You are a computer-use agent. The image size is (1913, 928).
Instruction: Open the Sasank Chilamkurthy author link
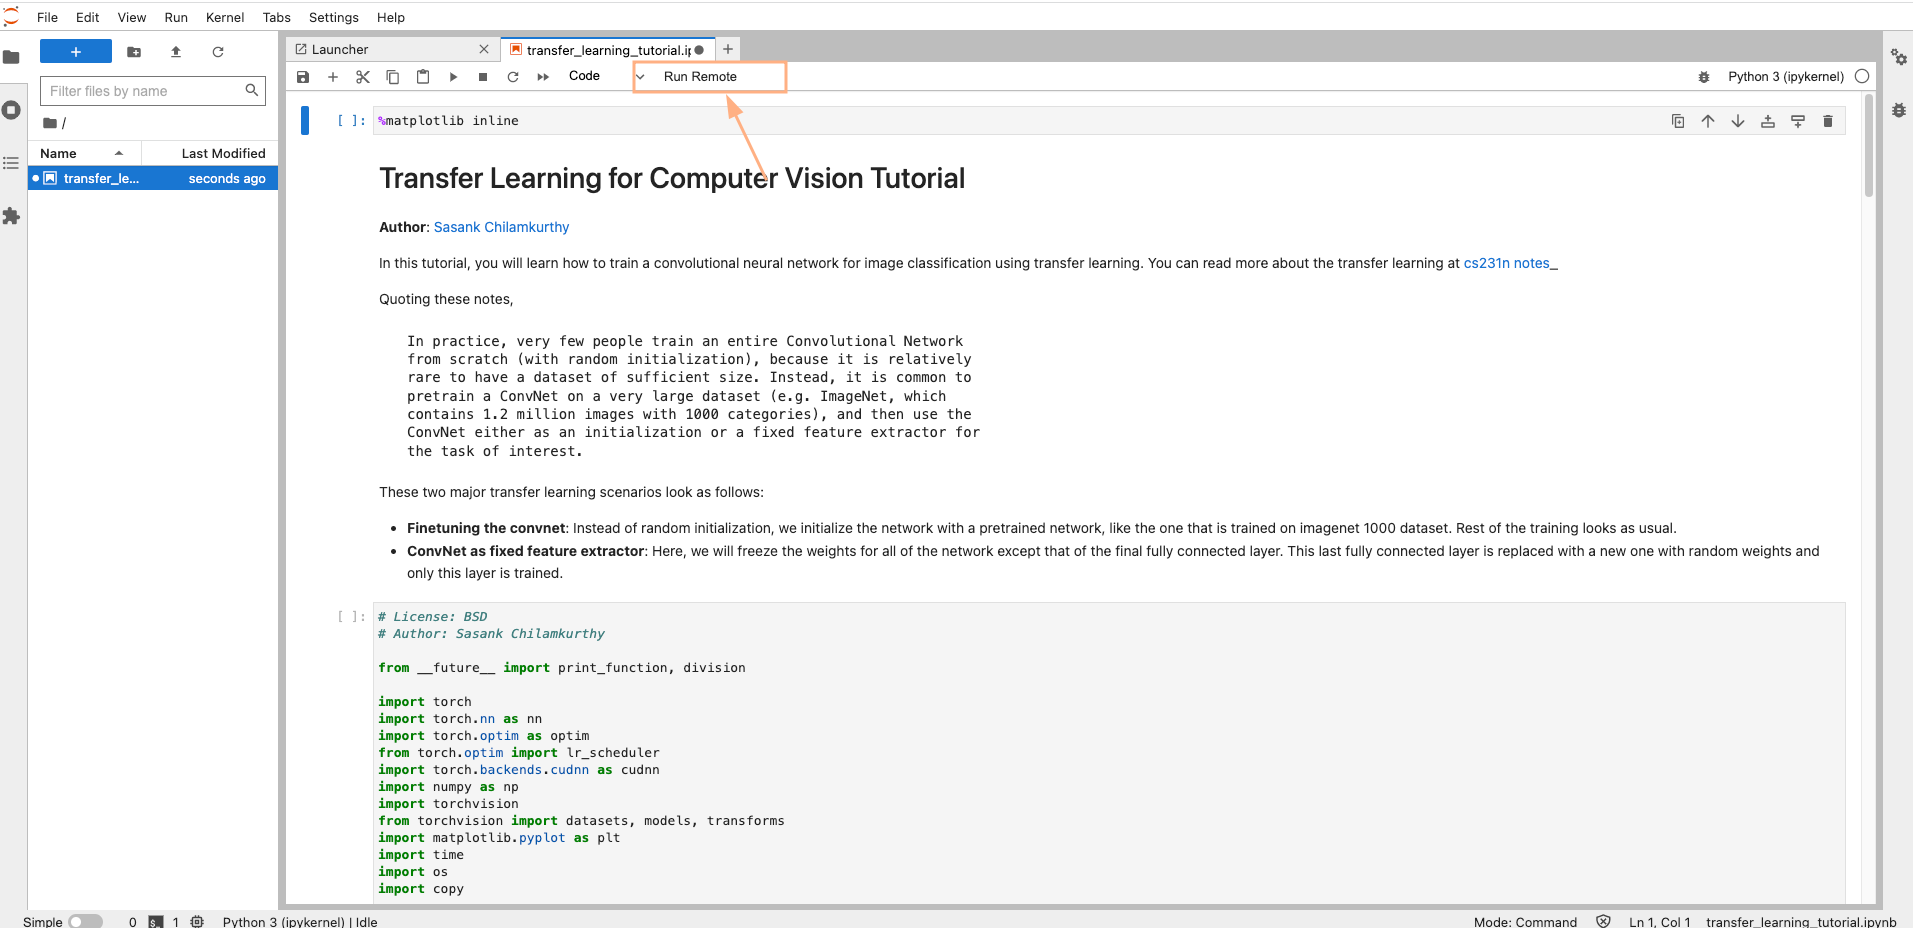(501, 227)
